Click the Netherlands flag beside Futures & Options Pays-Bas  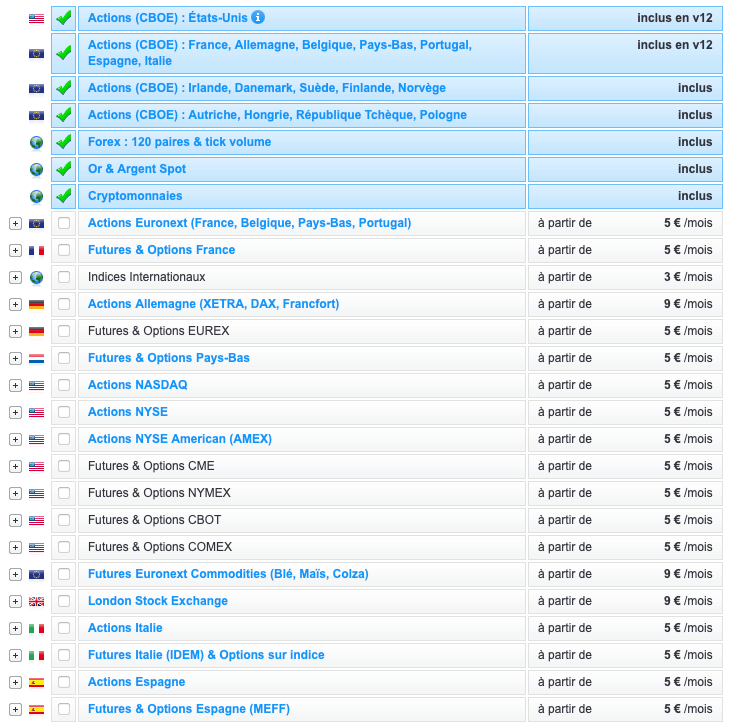click(x=37, y=358)
